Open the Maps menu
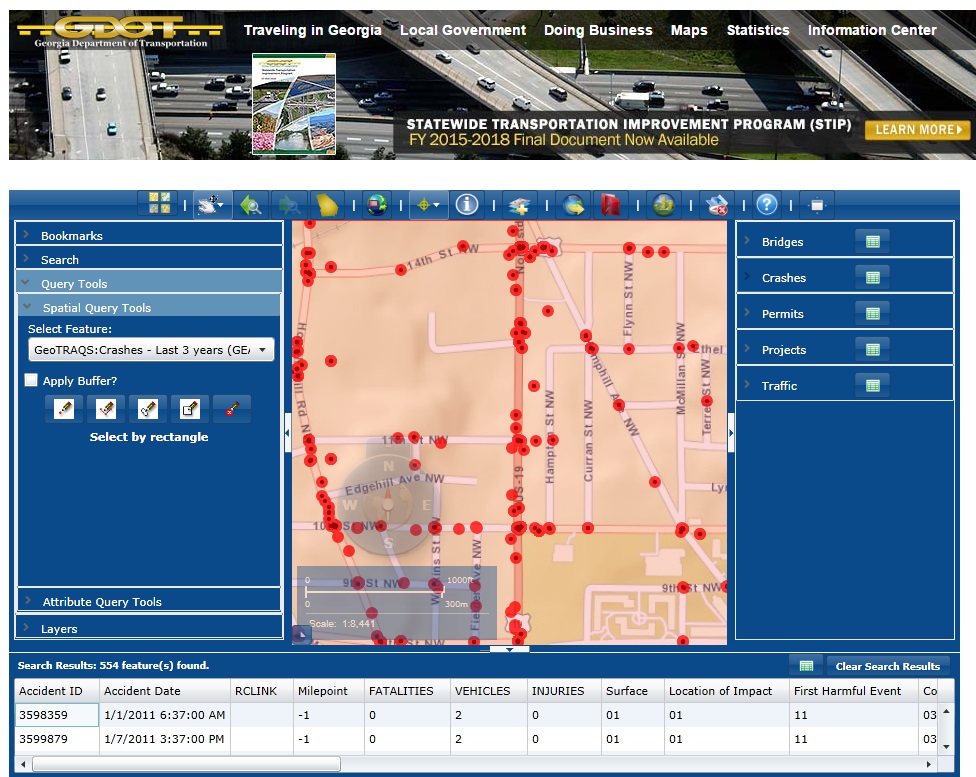The image size is (976, 777). (x=689, y=30)
